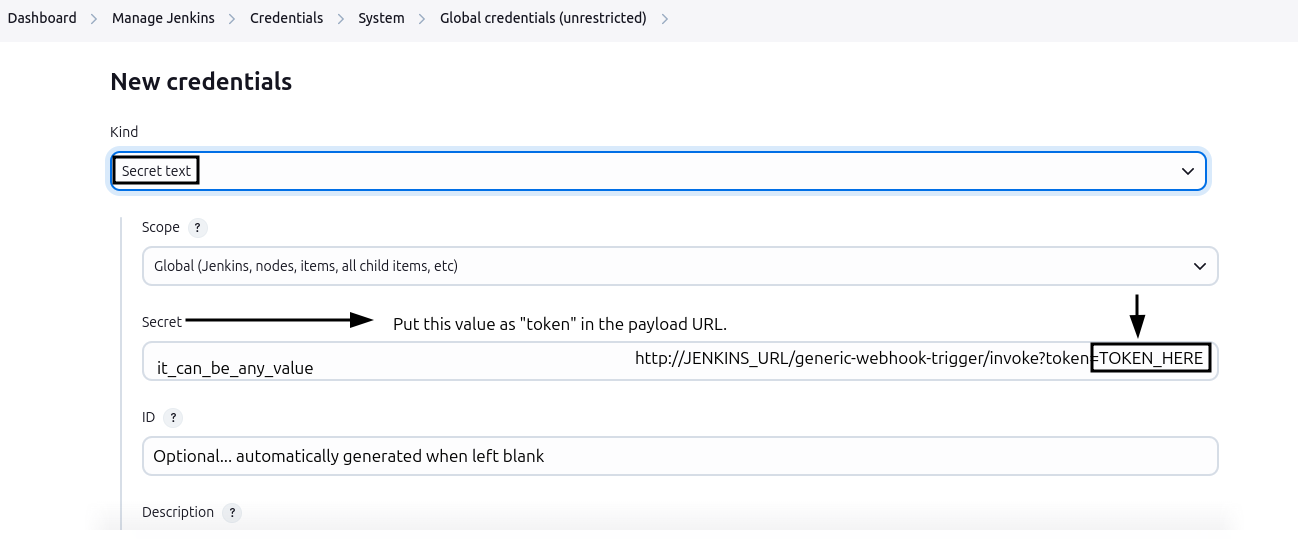The width and height of the screenshot is (1298, 539).
Task: Open Global credentials (unrestricted) breadcrumb
Action: pyautogui.click(x=543, y=18)
